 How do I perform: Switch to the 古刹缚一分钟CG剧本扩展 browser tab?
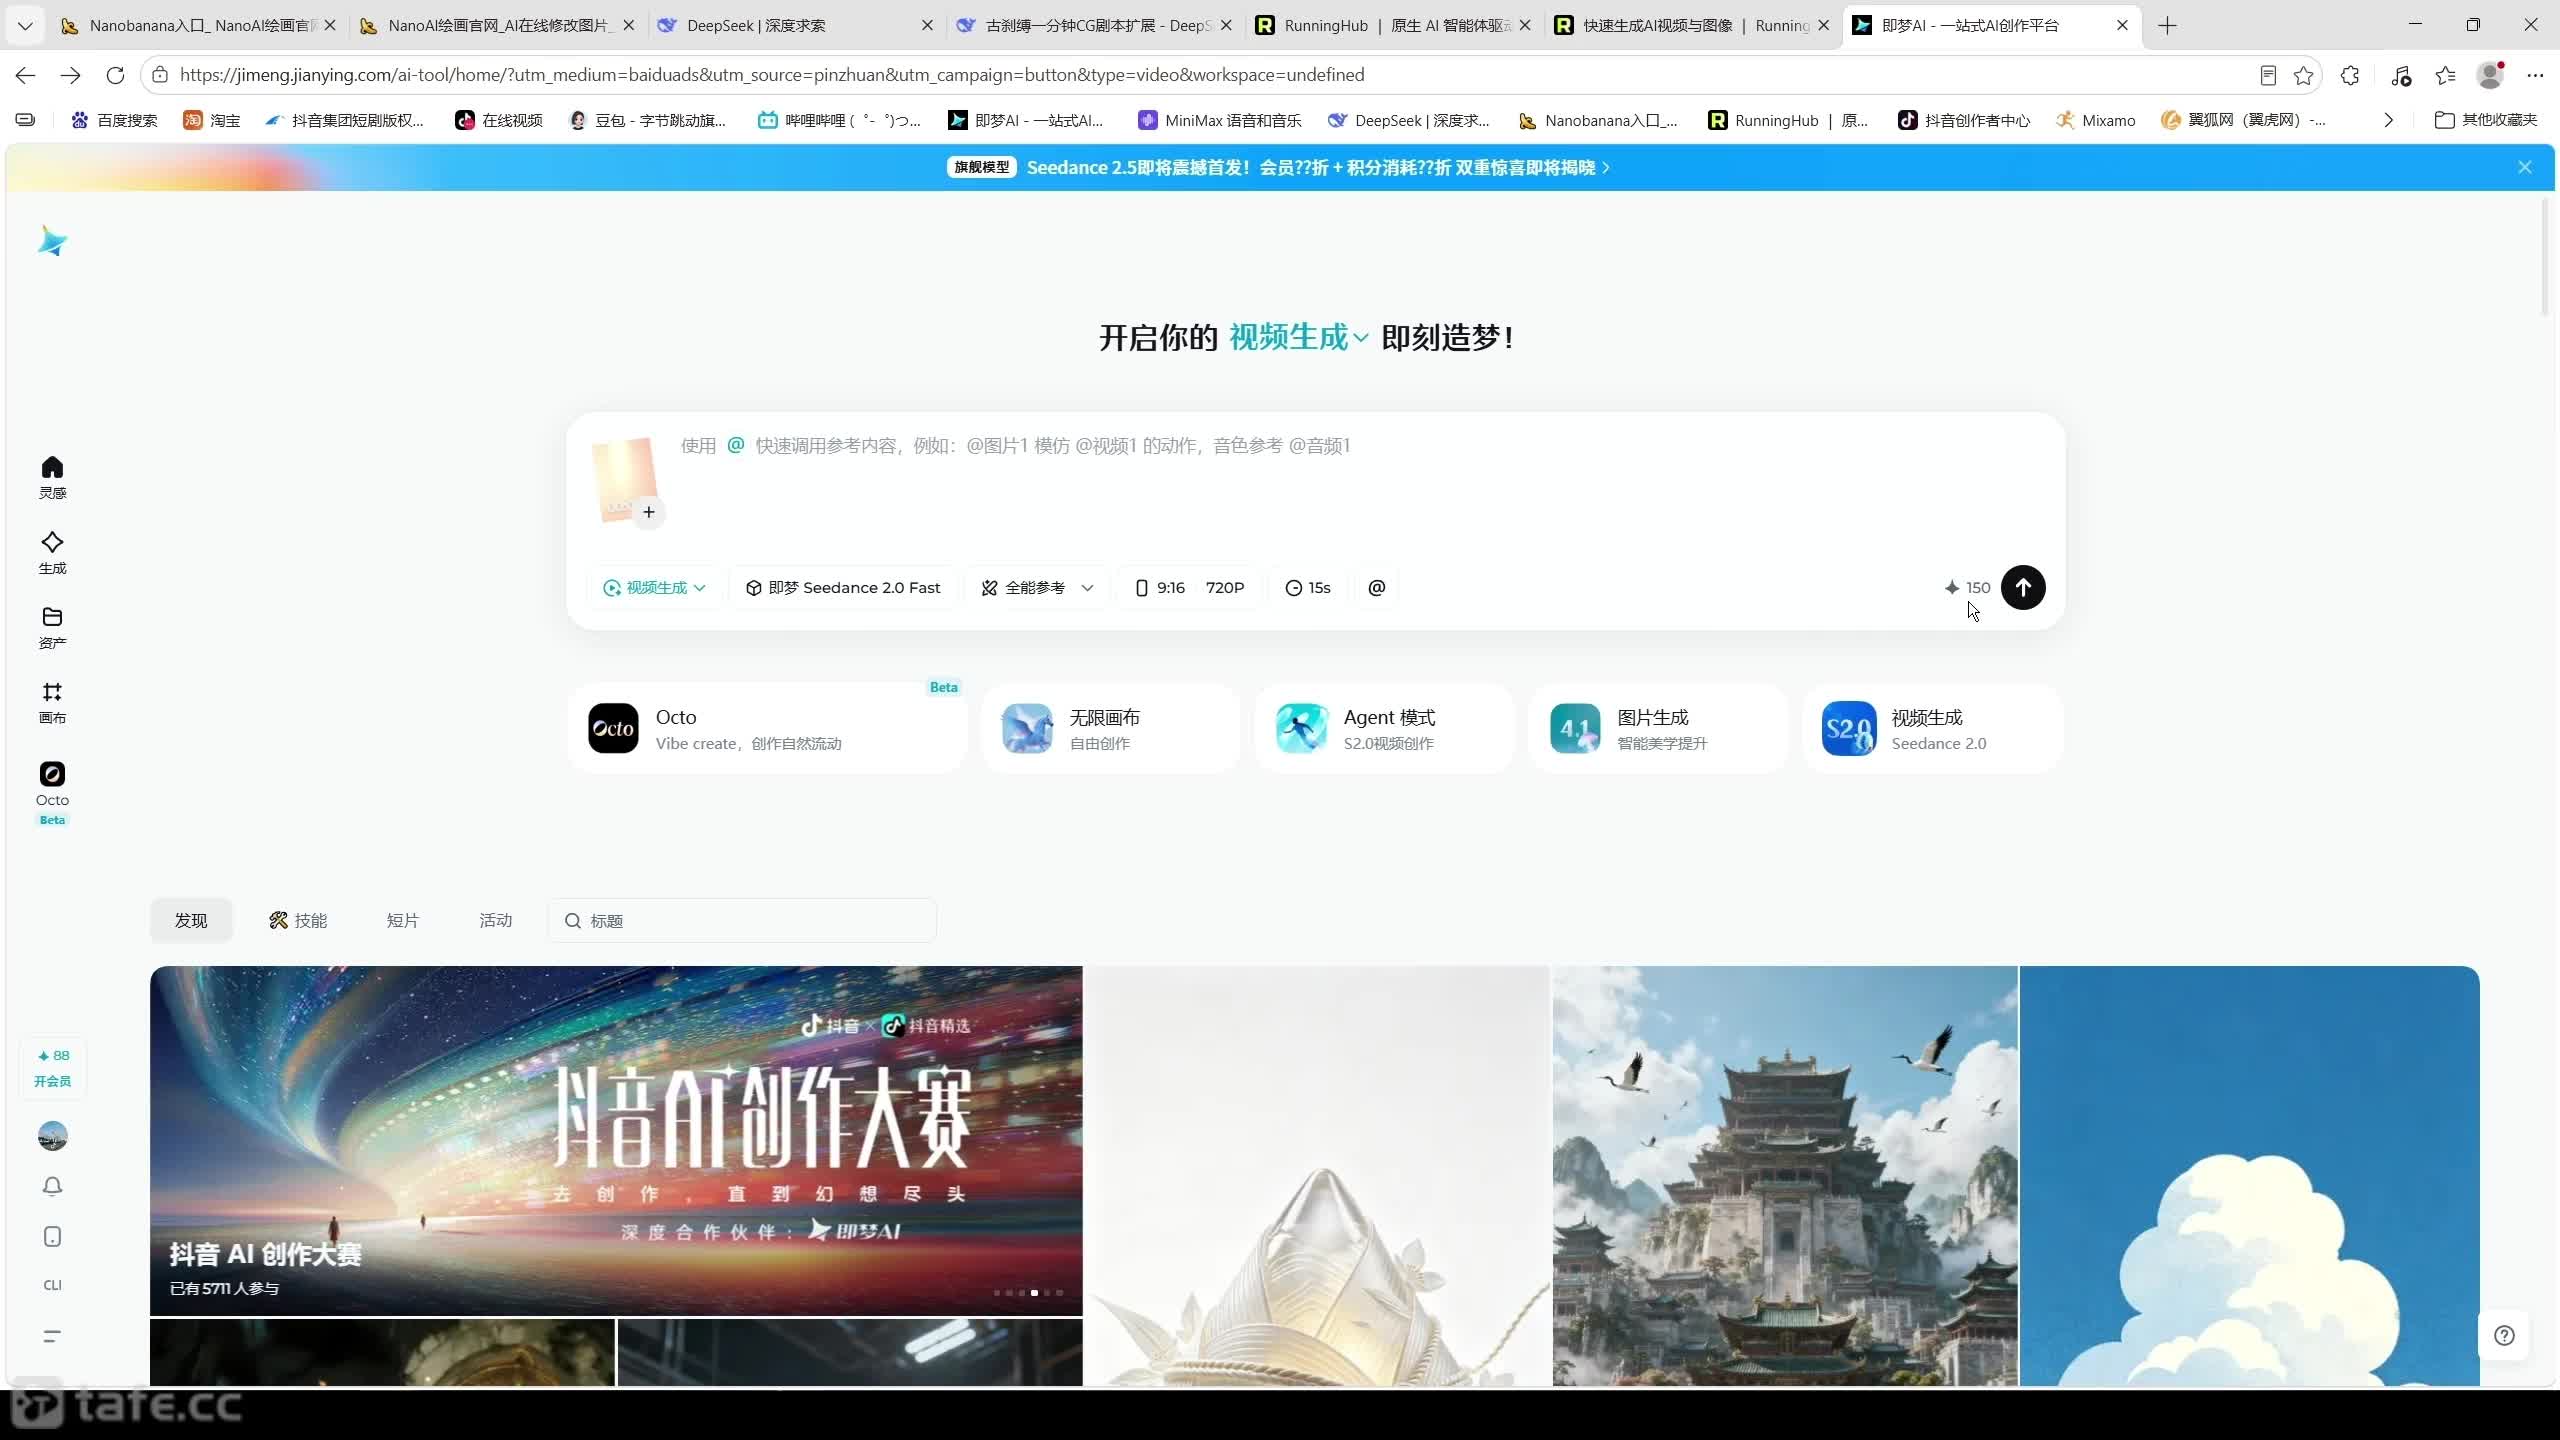(x=1095, y=25)
